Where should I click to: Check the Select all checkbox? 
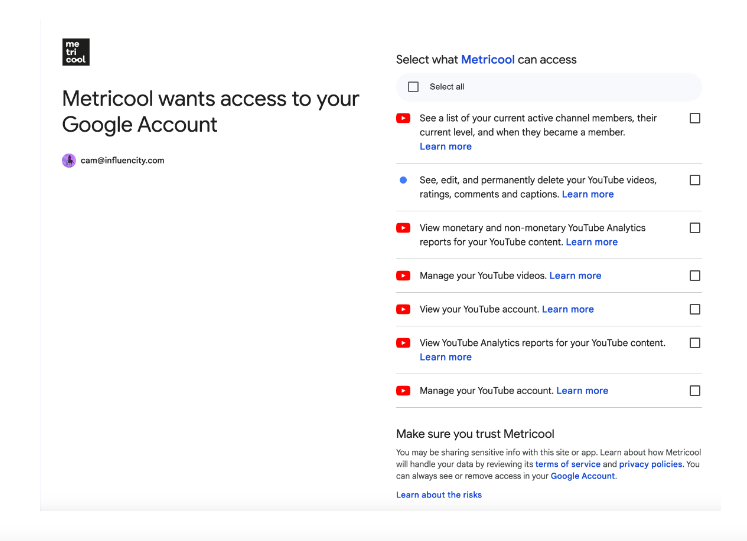click(413, 87)
